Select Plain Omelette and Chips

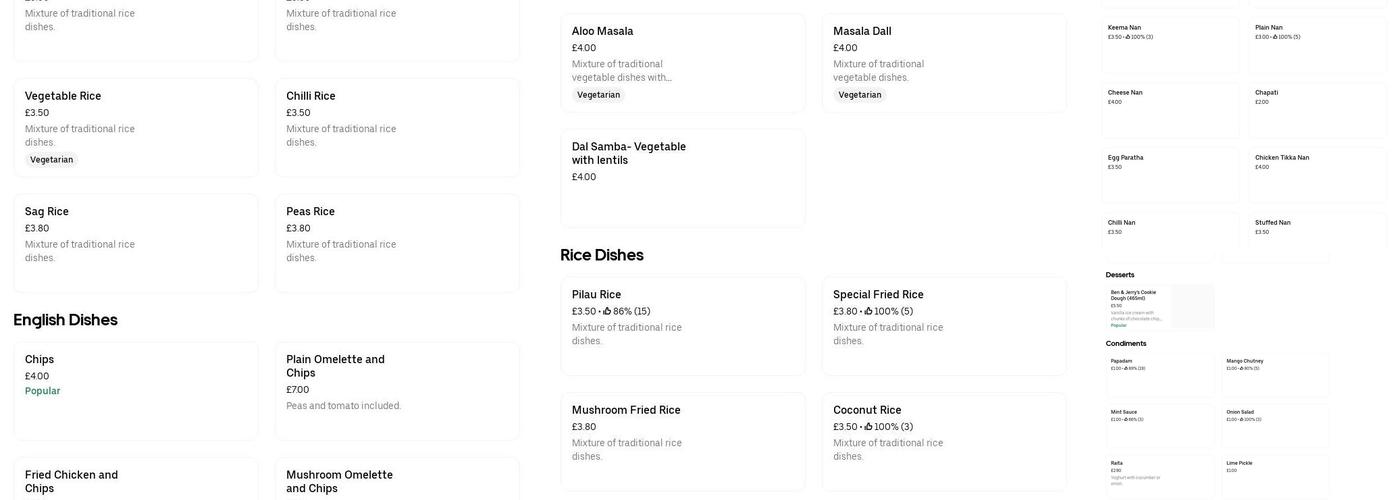tap(397, 391)
